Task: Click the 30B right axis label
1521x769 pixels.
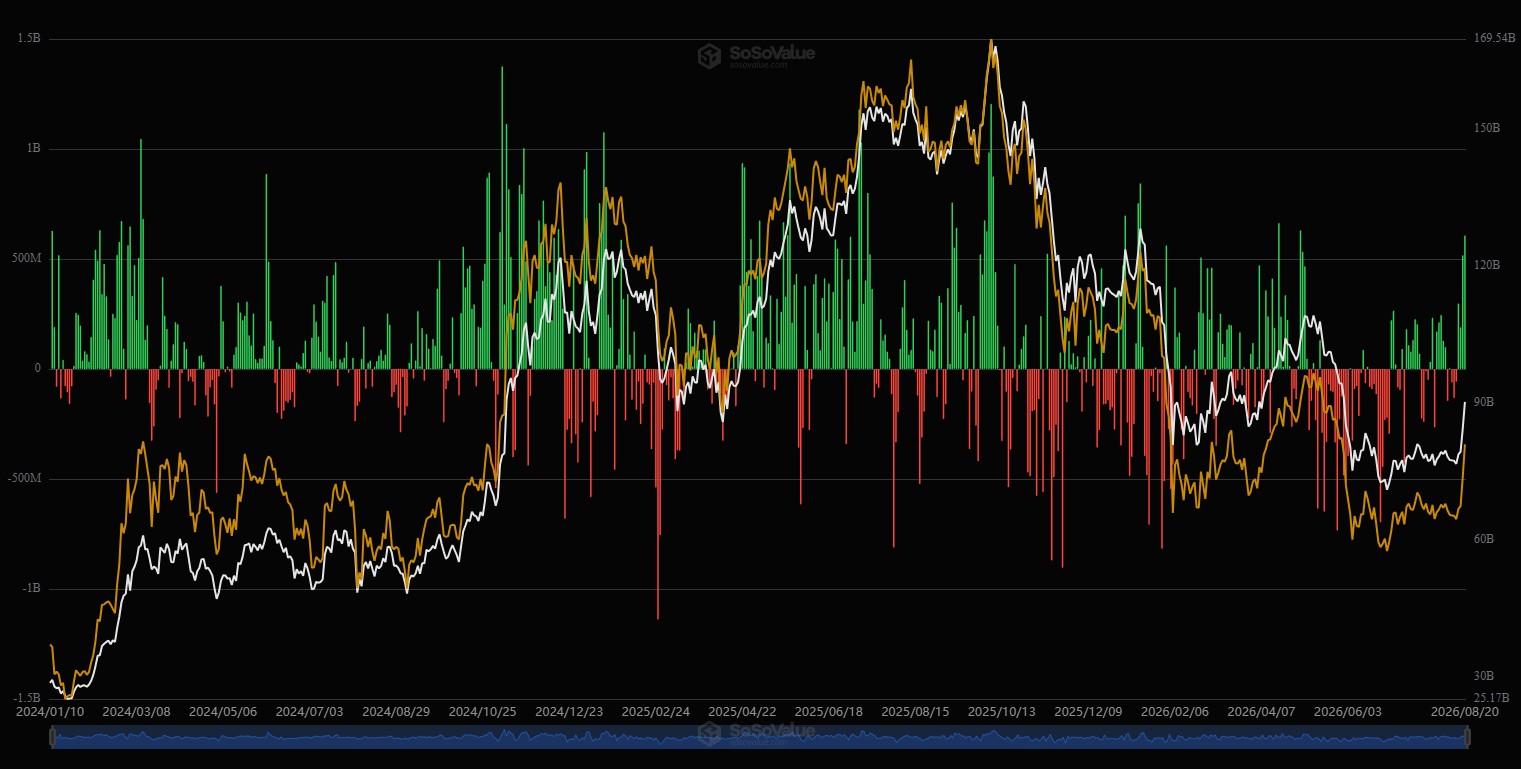Action: click(1484, 676)
